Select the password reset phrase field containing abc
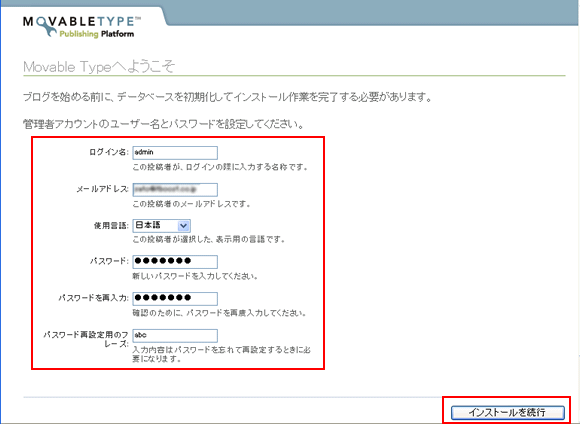 pos(175,335)
